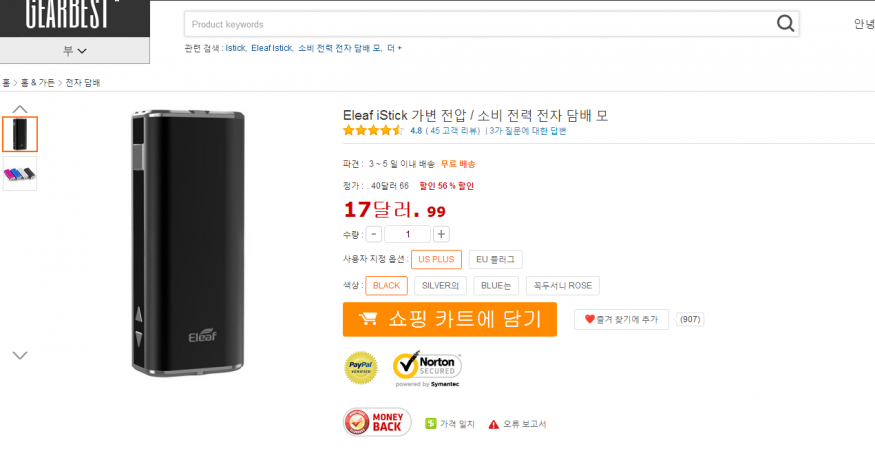Select the colorful iStick thumbnail image
This screenshot has height=464, width=875.
pyautogui.click(x=20, y=173)
